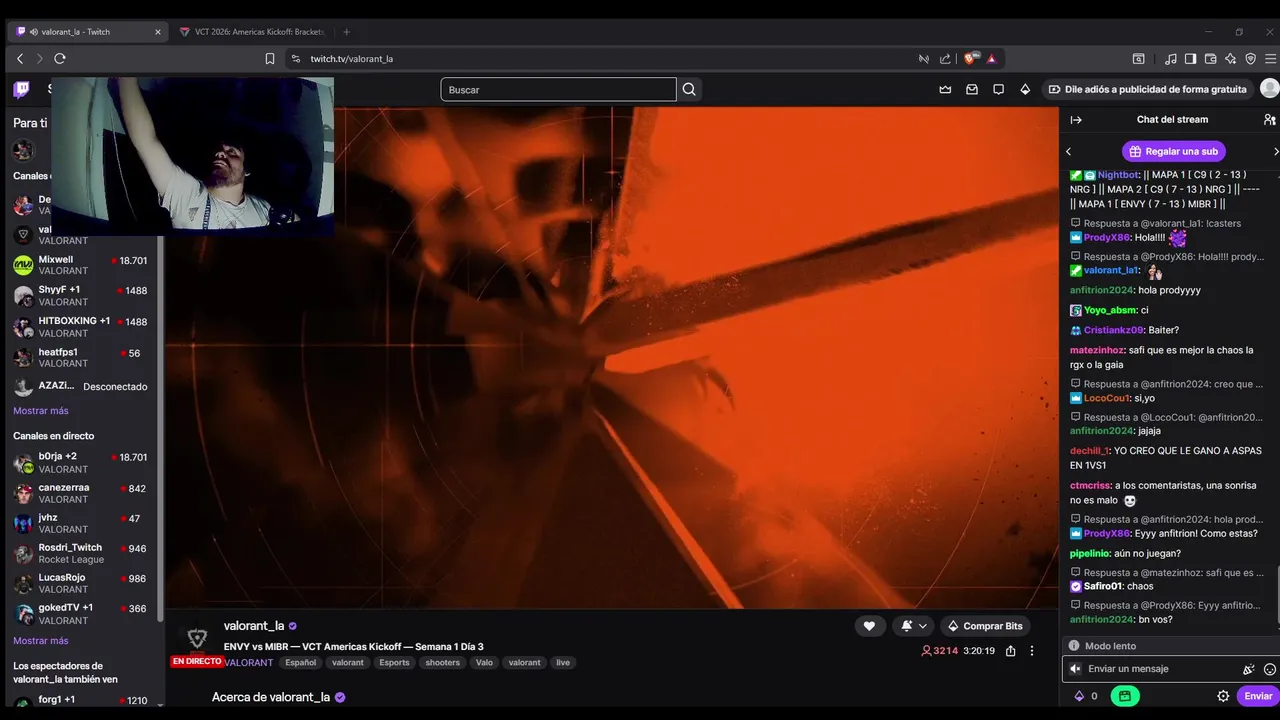
Task: Open Twitch whispers speech bubble icon
Action: click(998, 90)
